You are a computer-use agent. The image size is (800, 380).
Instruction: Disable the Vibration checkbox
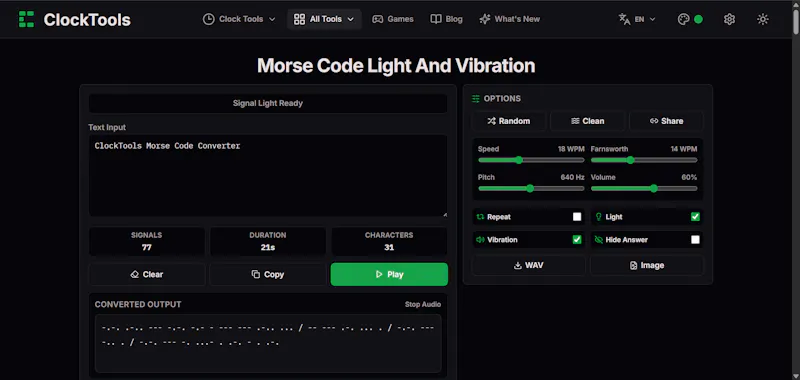point(577,240)
